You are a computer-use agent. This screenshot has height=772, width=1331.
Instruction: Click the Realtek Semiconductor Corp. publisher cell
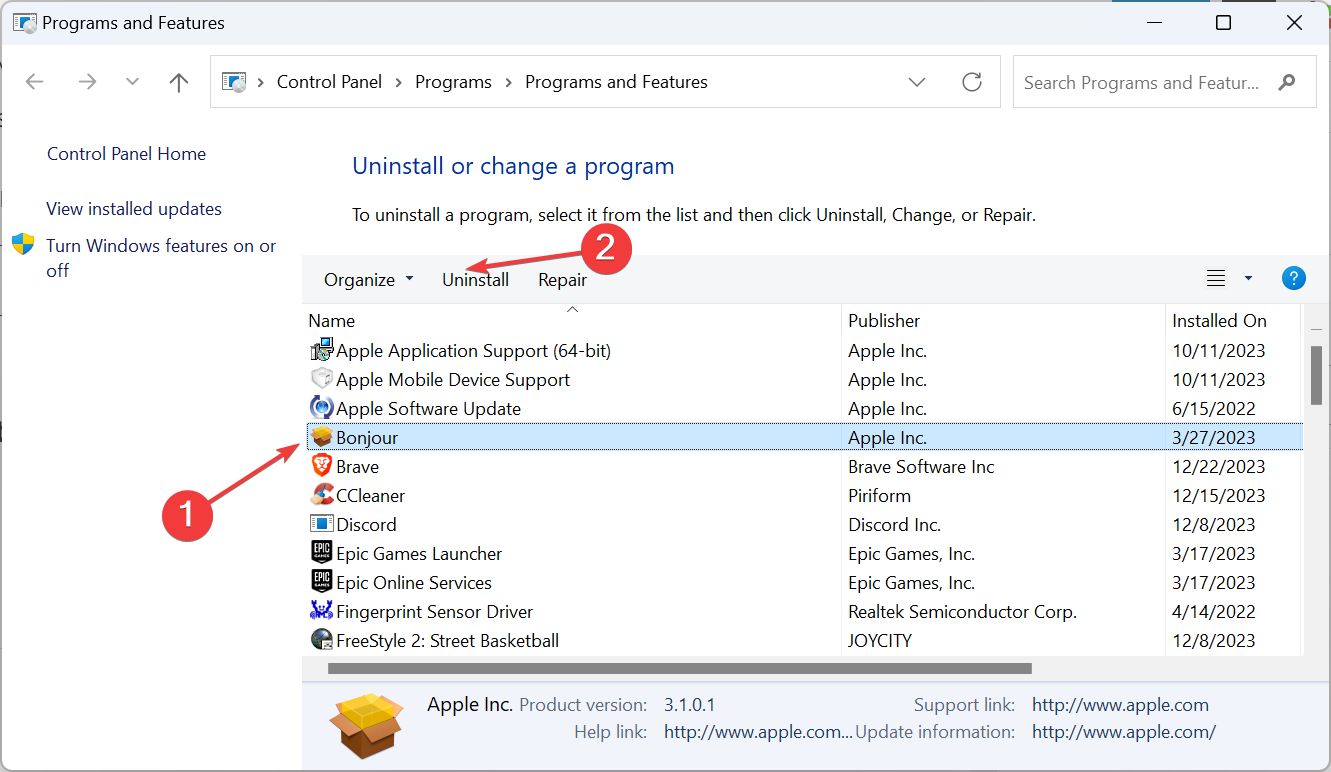pos(962,612)
